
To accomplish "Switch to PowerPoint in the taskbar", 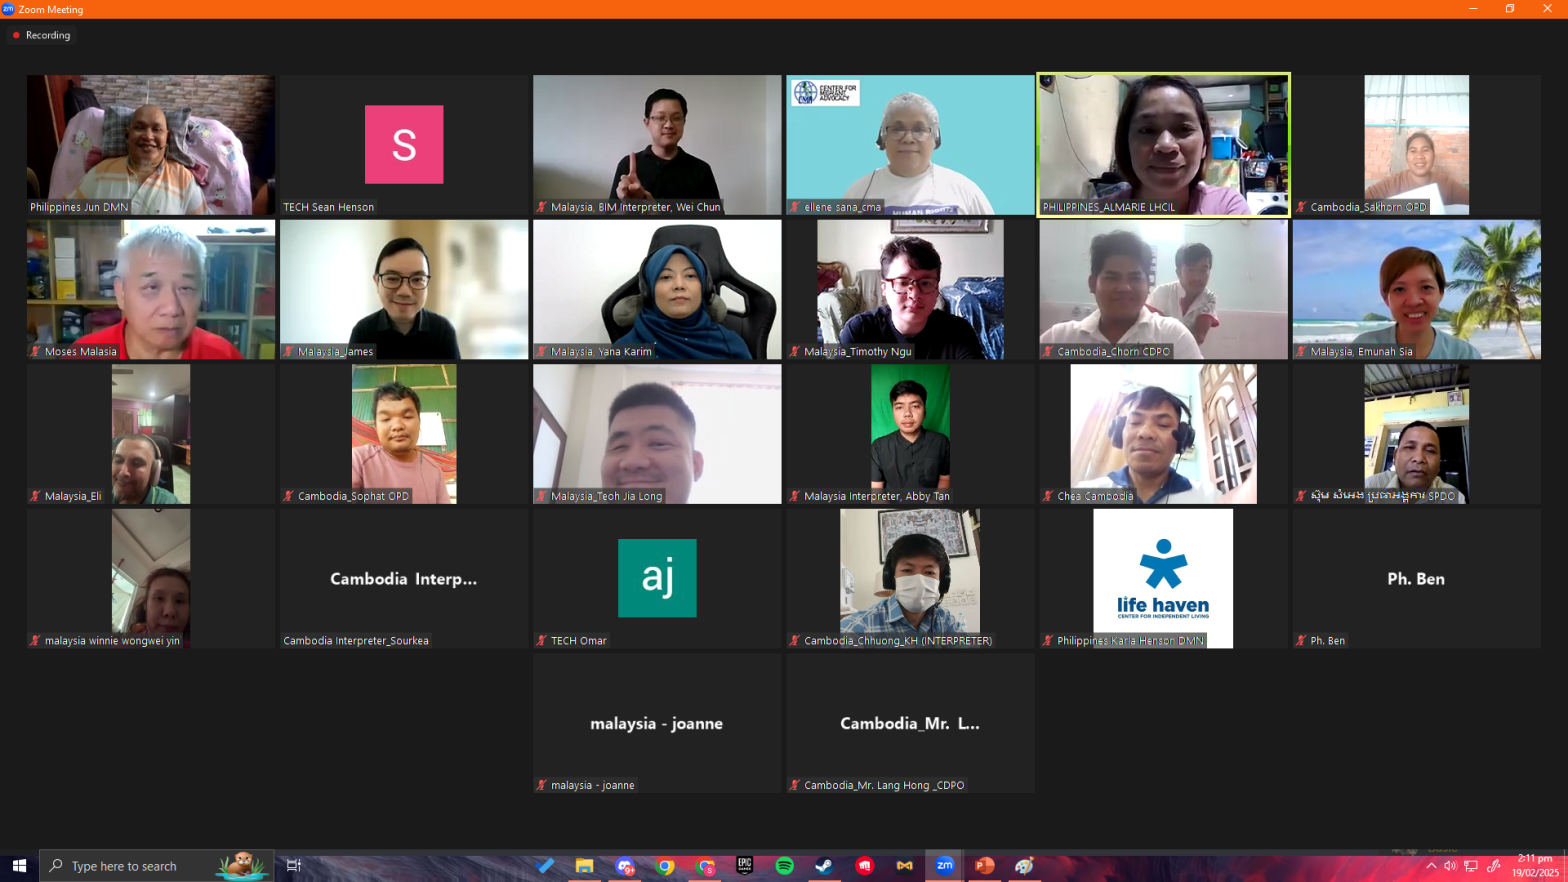I will (985, 866).
